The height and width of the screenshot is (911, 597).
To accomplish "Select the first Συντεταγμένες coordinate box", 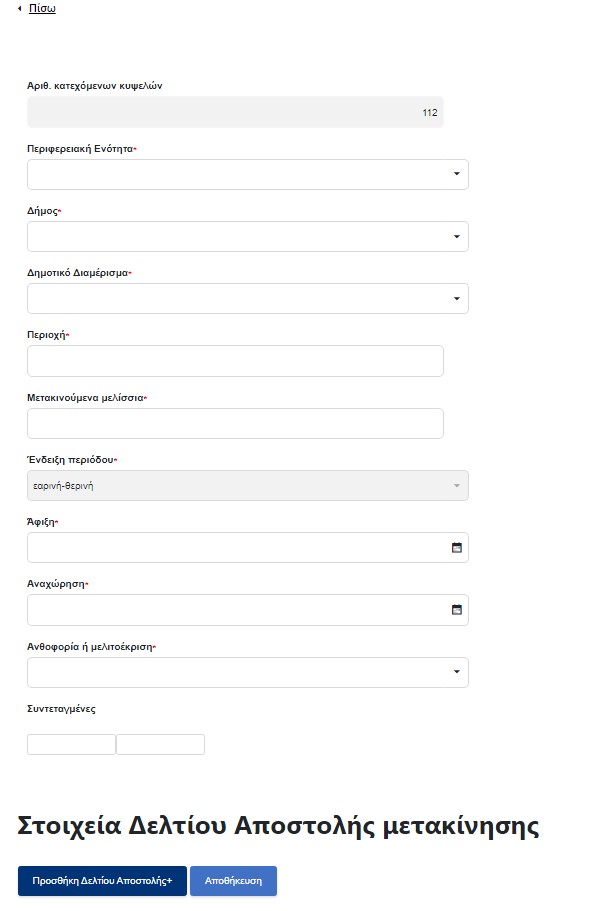I will (71, 745).
